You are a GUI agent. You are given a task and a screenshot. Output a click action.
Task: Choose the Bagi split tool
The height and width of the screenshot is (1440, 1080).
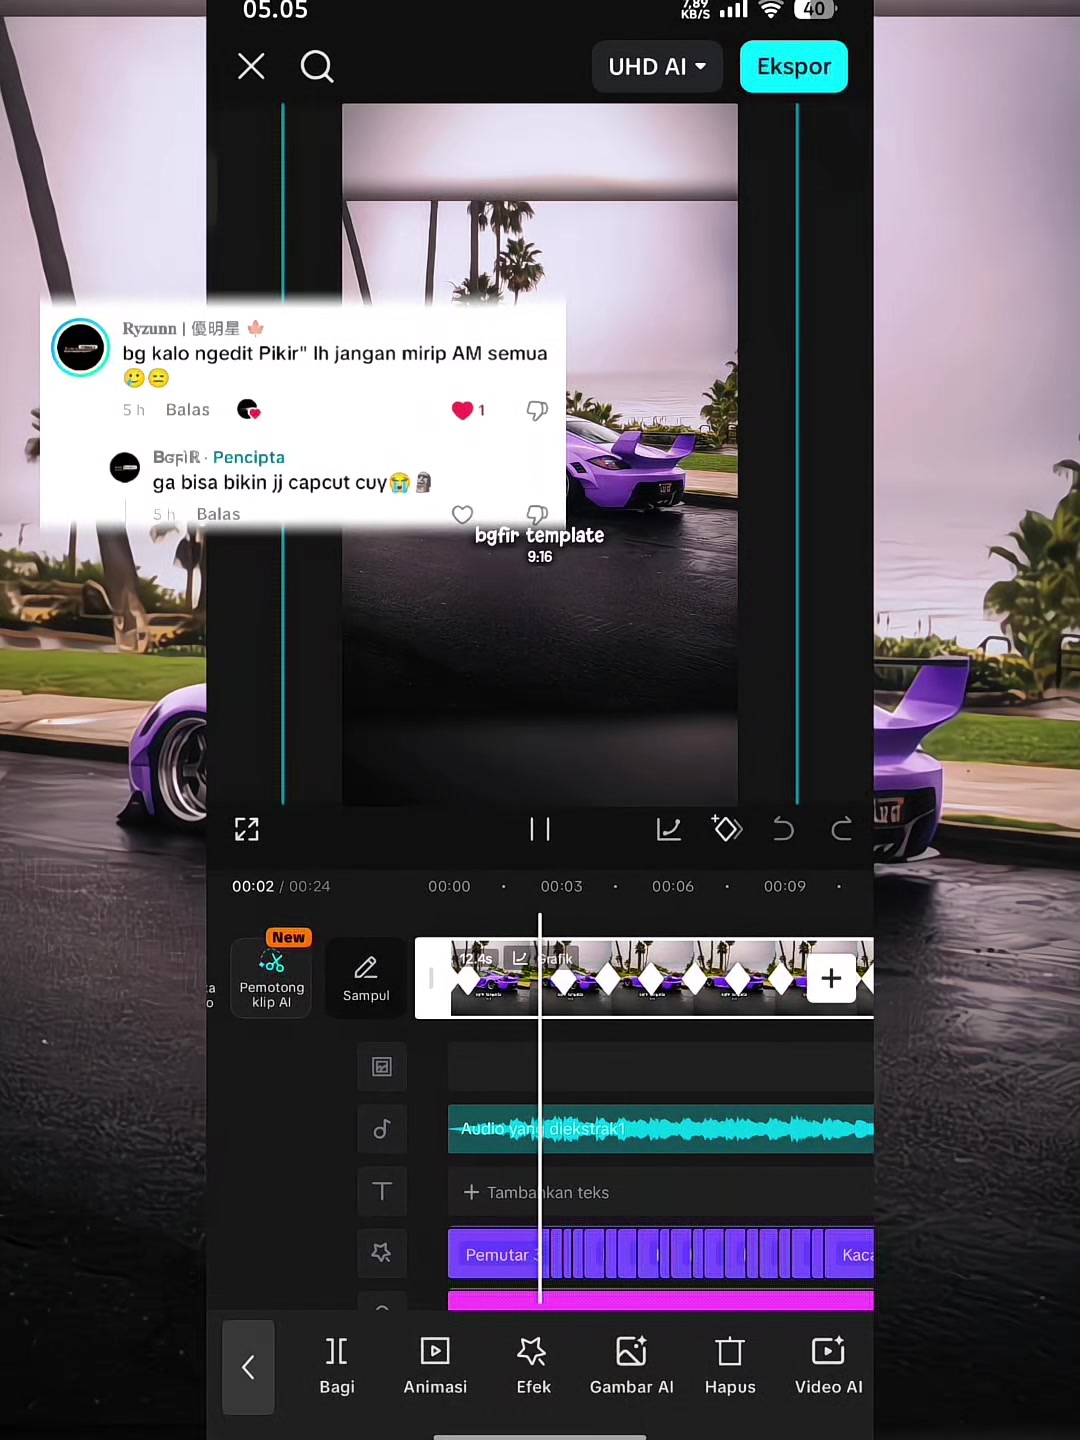click(x=337, y=1366)
